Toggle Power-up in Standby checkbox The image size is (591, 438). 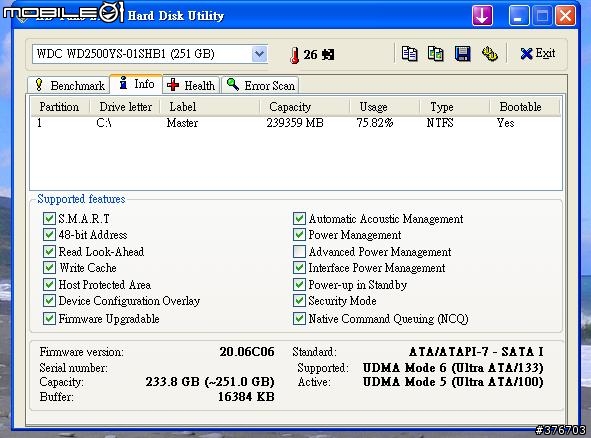[299, 285]
